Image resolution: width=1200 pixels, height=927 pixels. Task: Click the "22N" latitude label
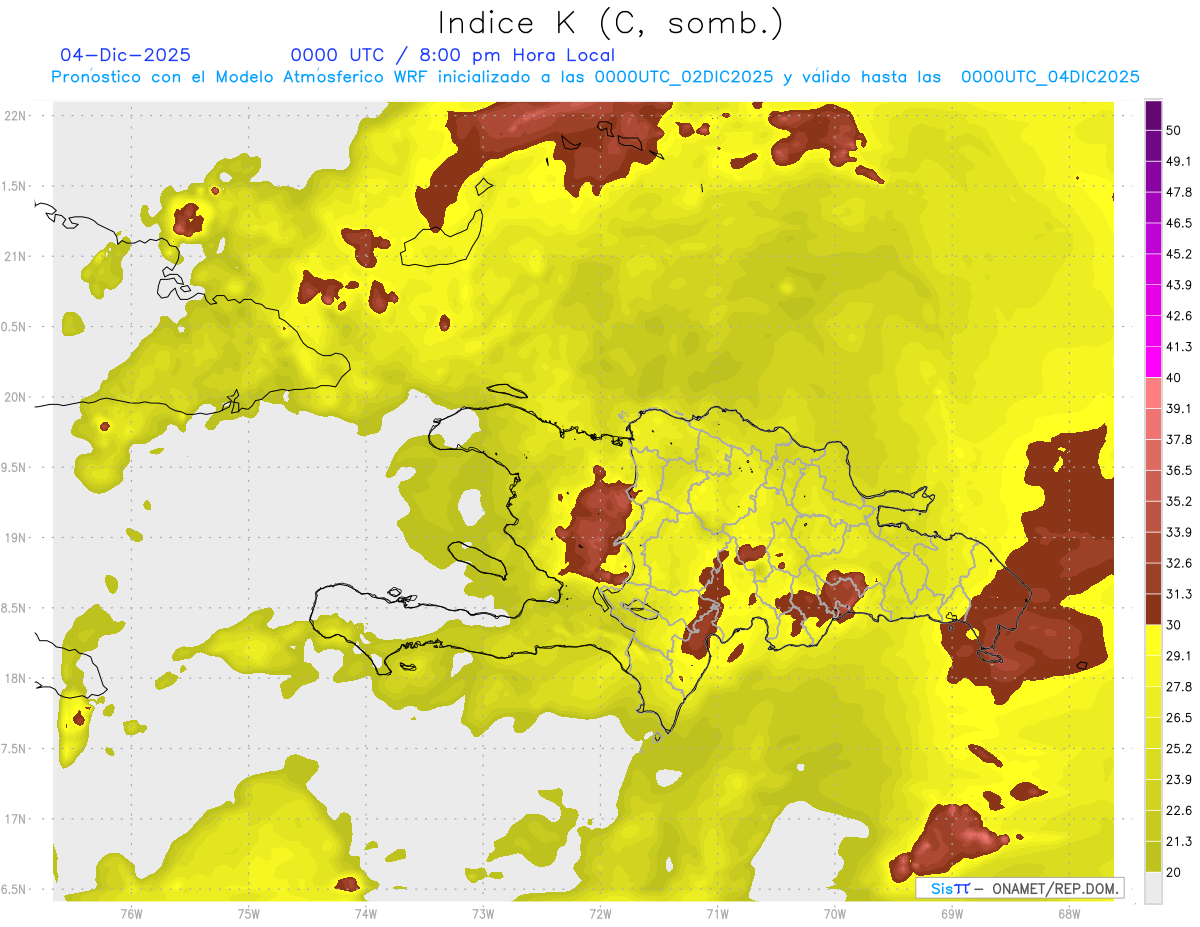pos(15,115)
